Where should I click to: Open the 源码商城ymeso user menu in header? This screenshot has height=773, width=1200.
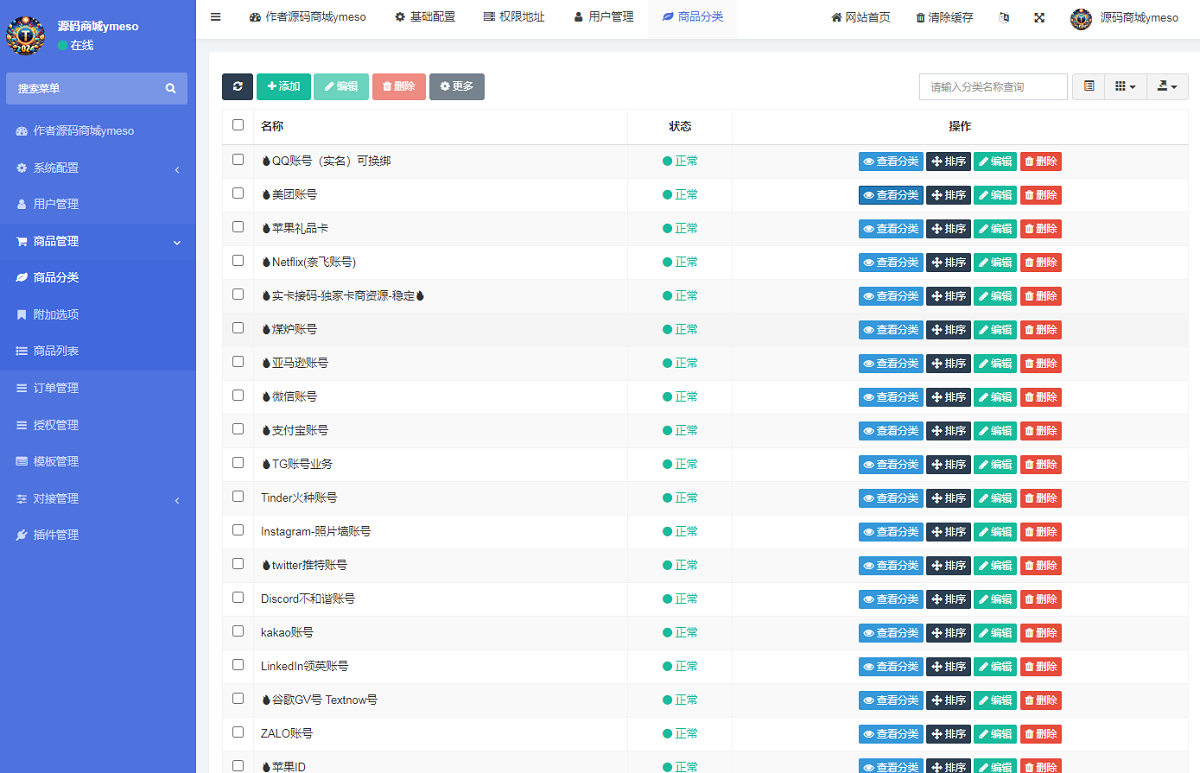point(1124,18)
